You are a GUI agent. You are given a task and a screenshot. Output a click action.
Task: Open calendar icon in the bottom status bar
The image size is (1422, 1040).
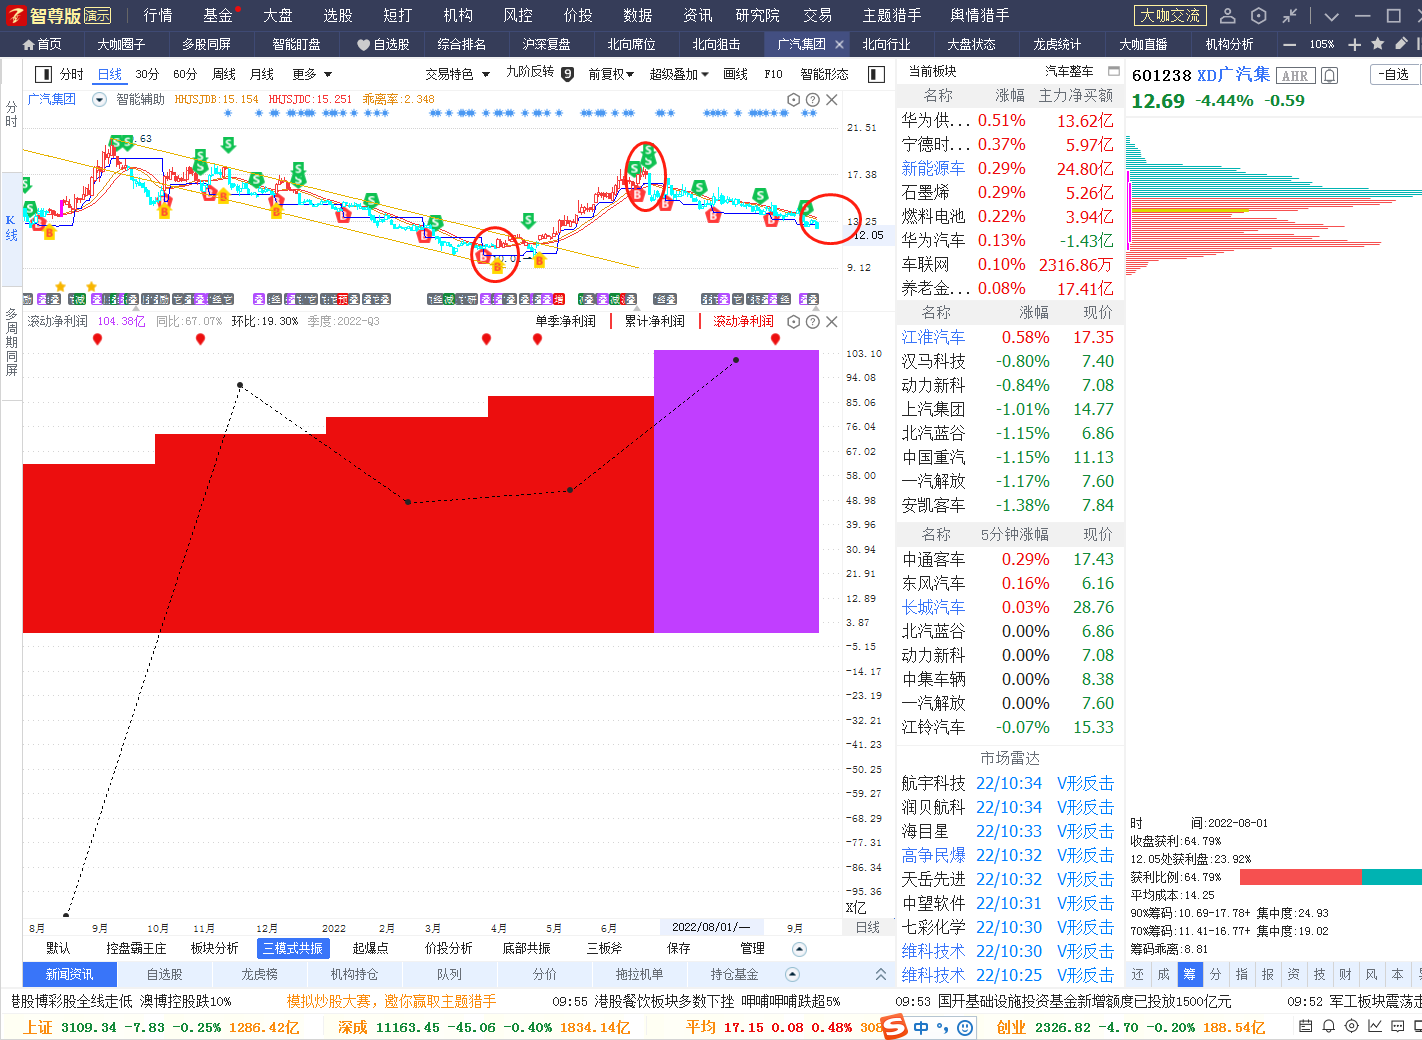click(x=1306, y=1026)
